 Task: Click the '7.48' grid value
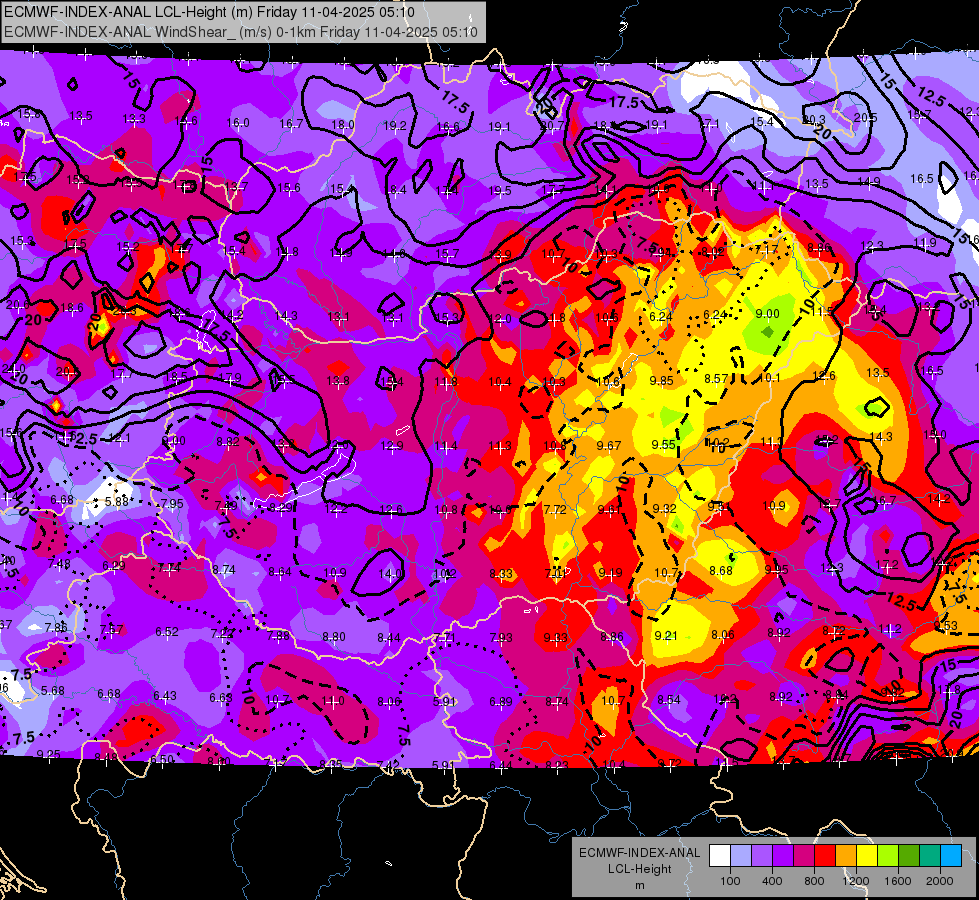(x=59, y=564)
